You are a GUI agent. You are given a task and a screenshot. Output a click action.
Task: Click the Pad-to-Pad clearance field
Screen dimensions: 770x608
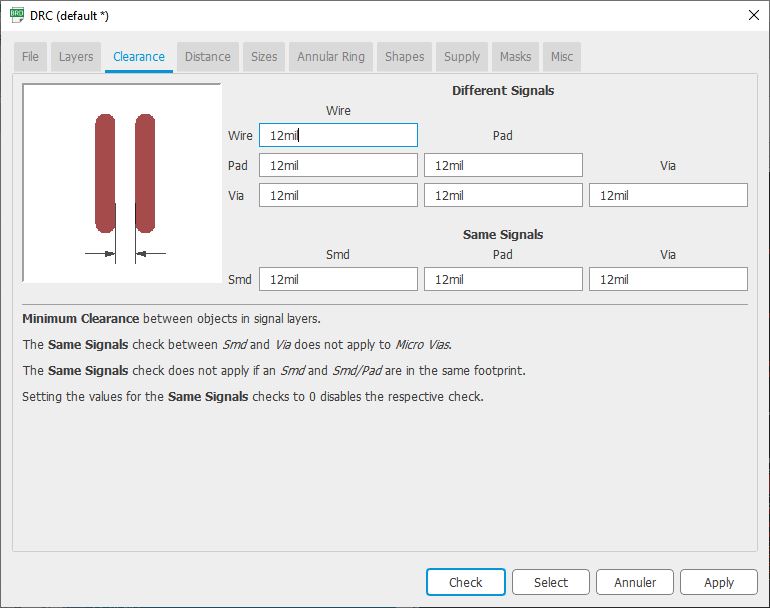[x=503, y=165]
